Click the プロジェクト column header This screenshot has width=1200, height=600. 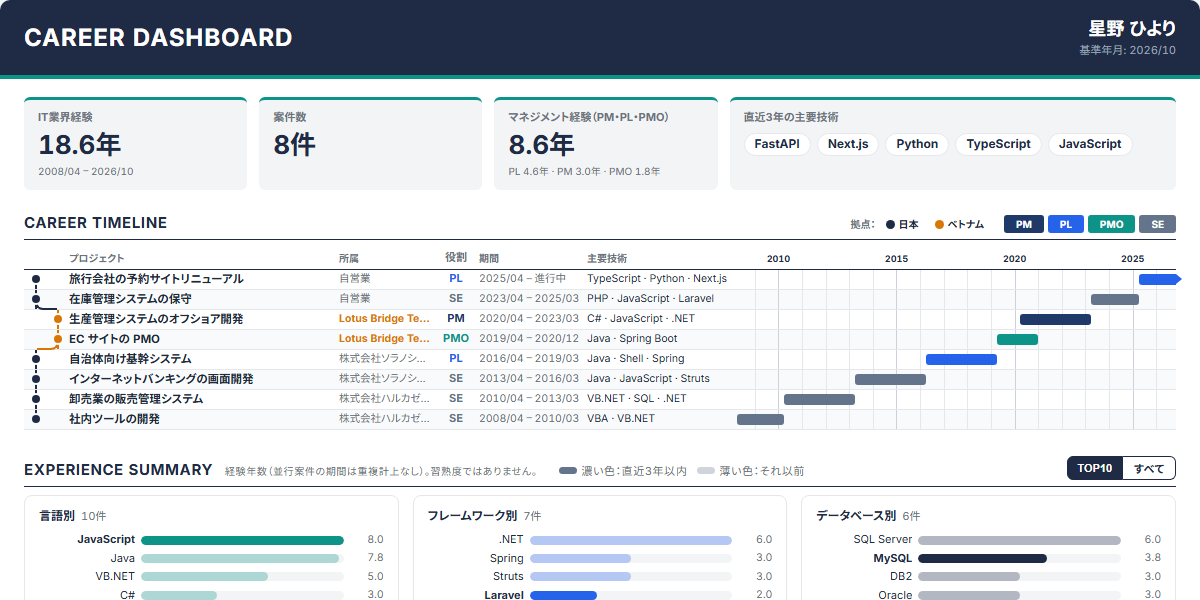[97, 258]
